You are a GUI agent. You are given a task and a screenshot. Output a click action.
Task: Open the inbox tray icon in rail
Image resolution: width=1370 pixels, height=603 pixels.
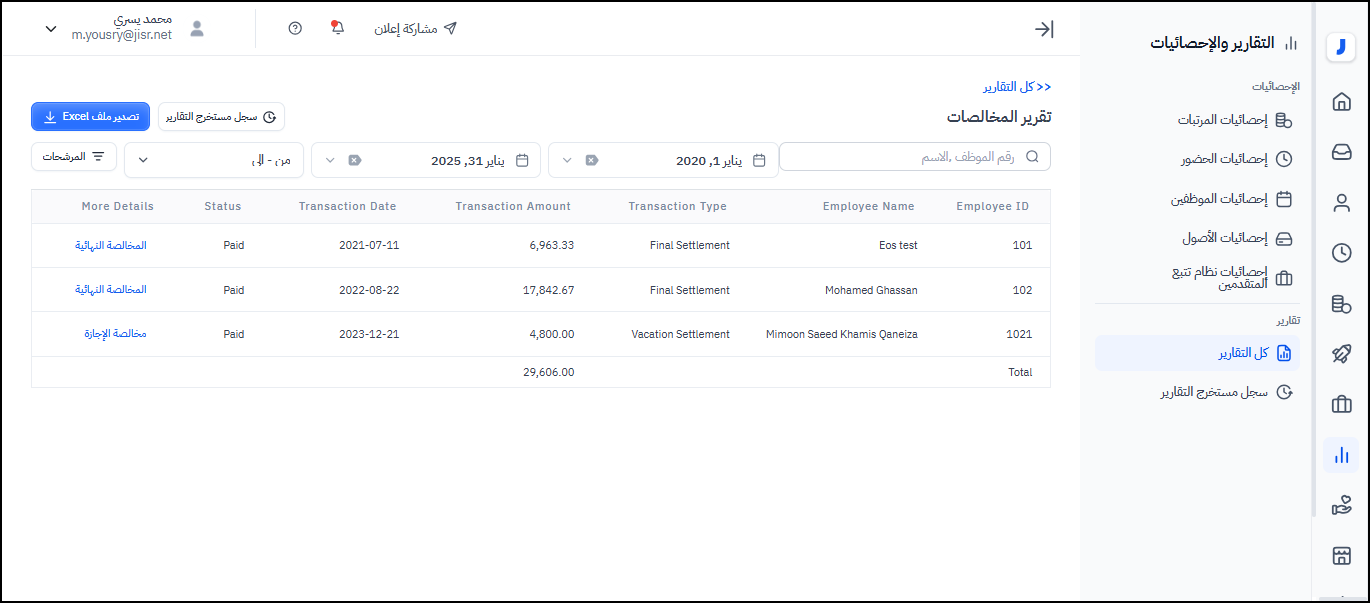1341,152
